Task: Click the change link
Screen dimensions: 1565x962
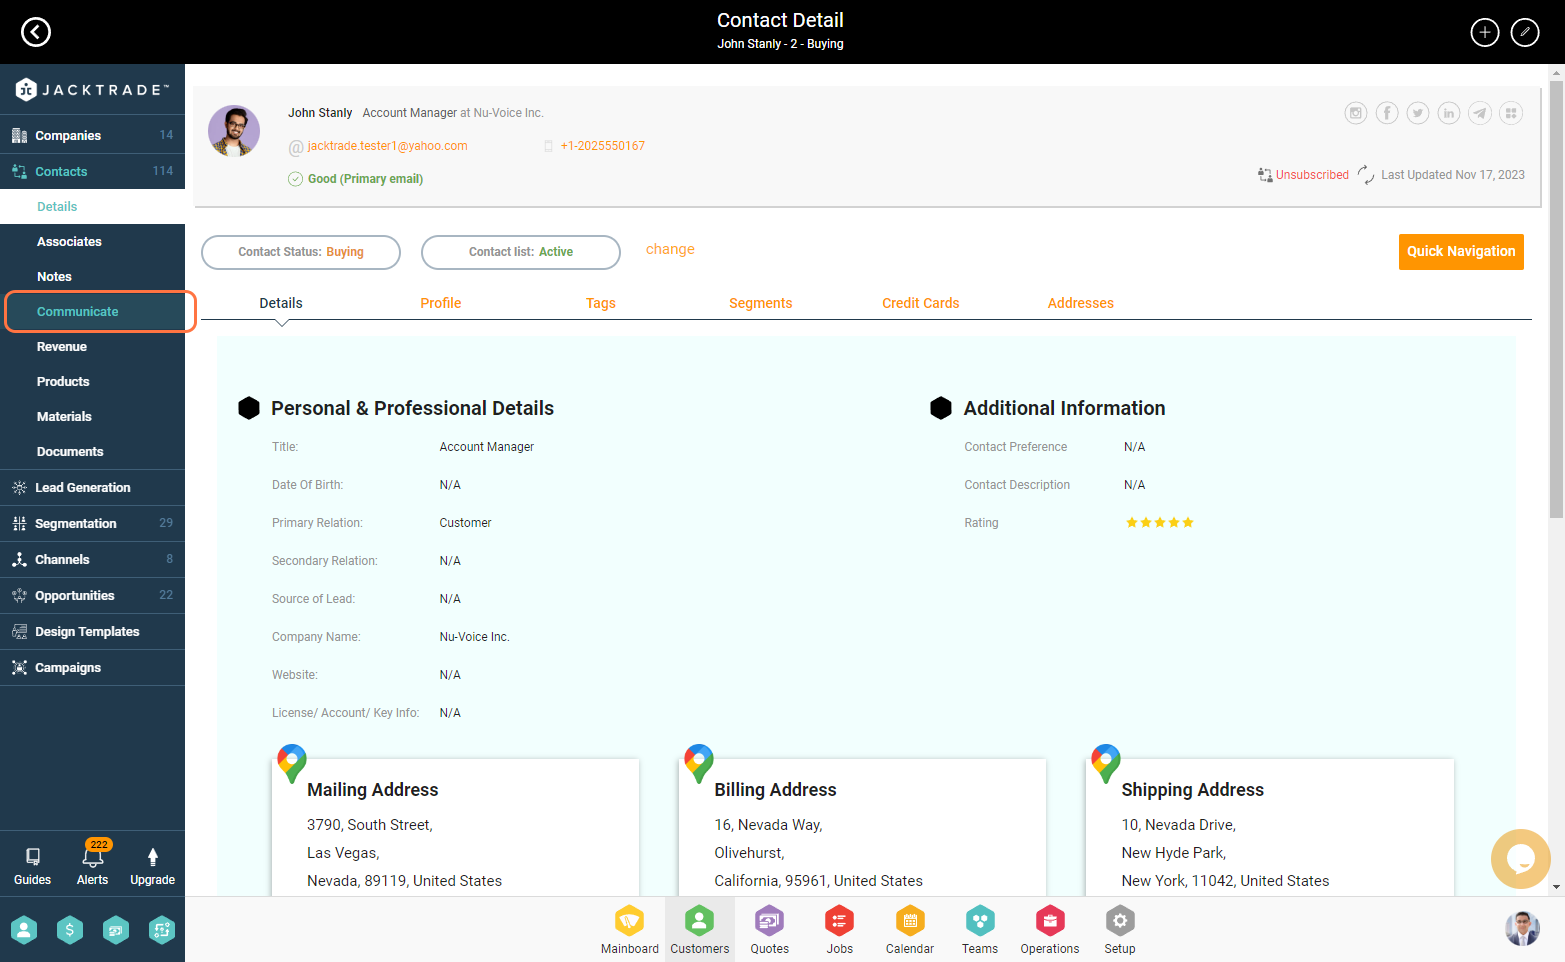Action: (x=670, y=249)
